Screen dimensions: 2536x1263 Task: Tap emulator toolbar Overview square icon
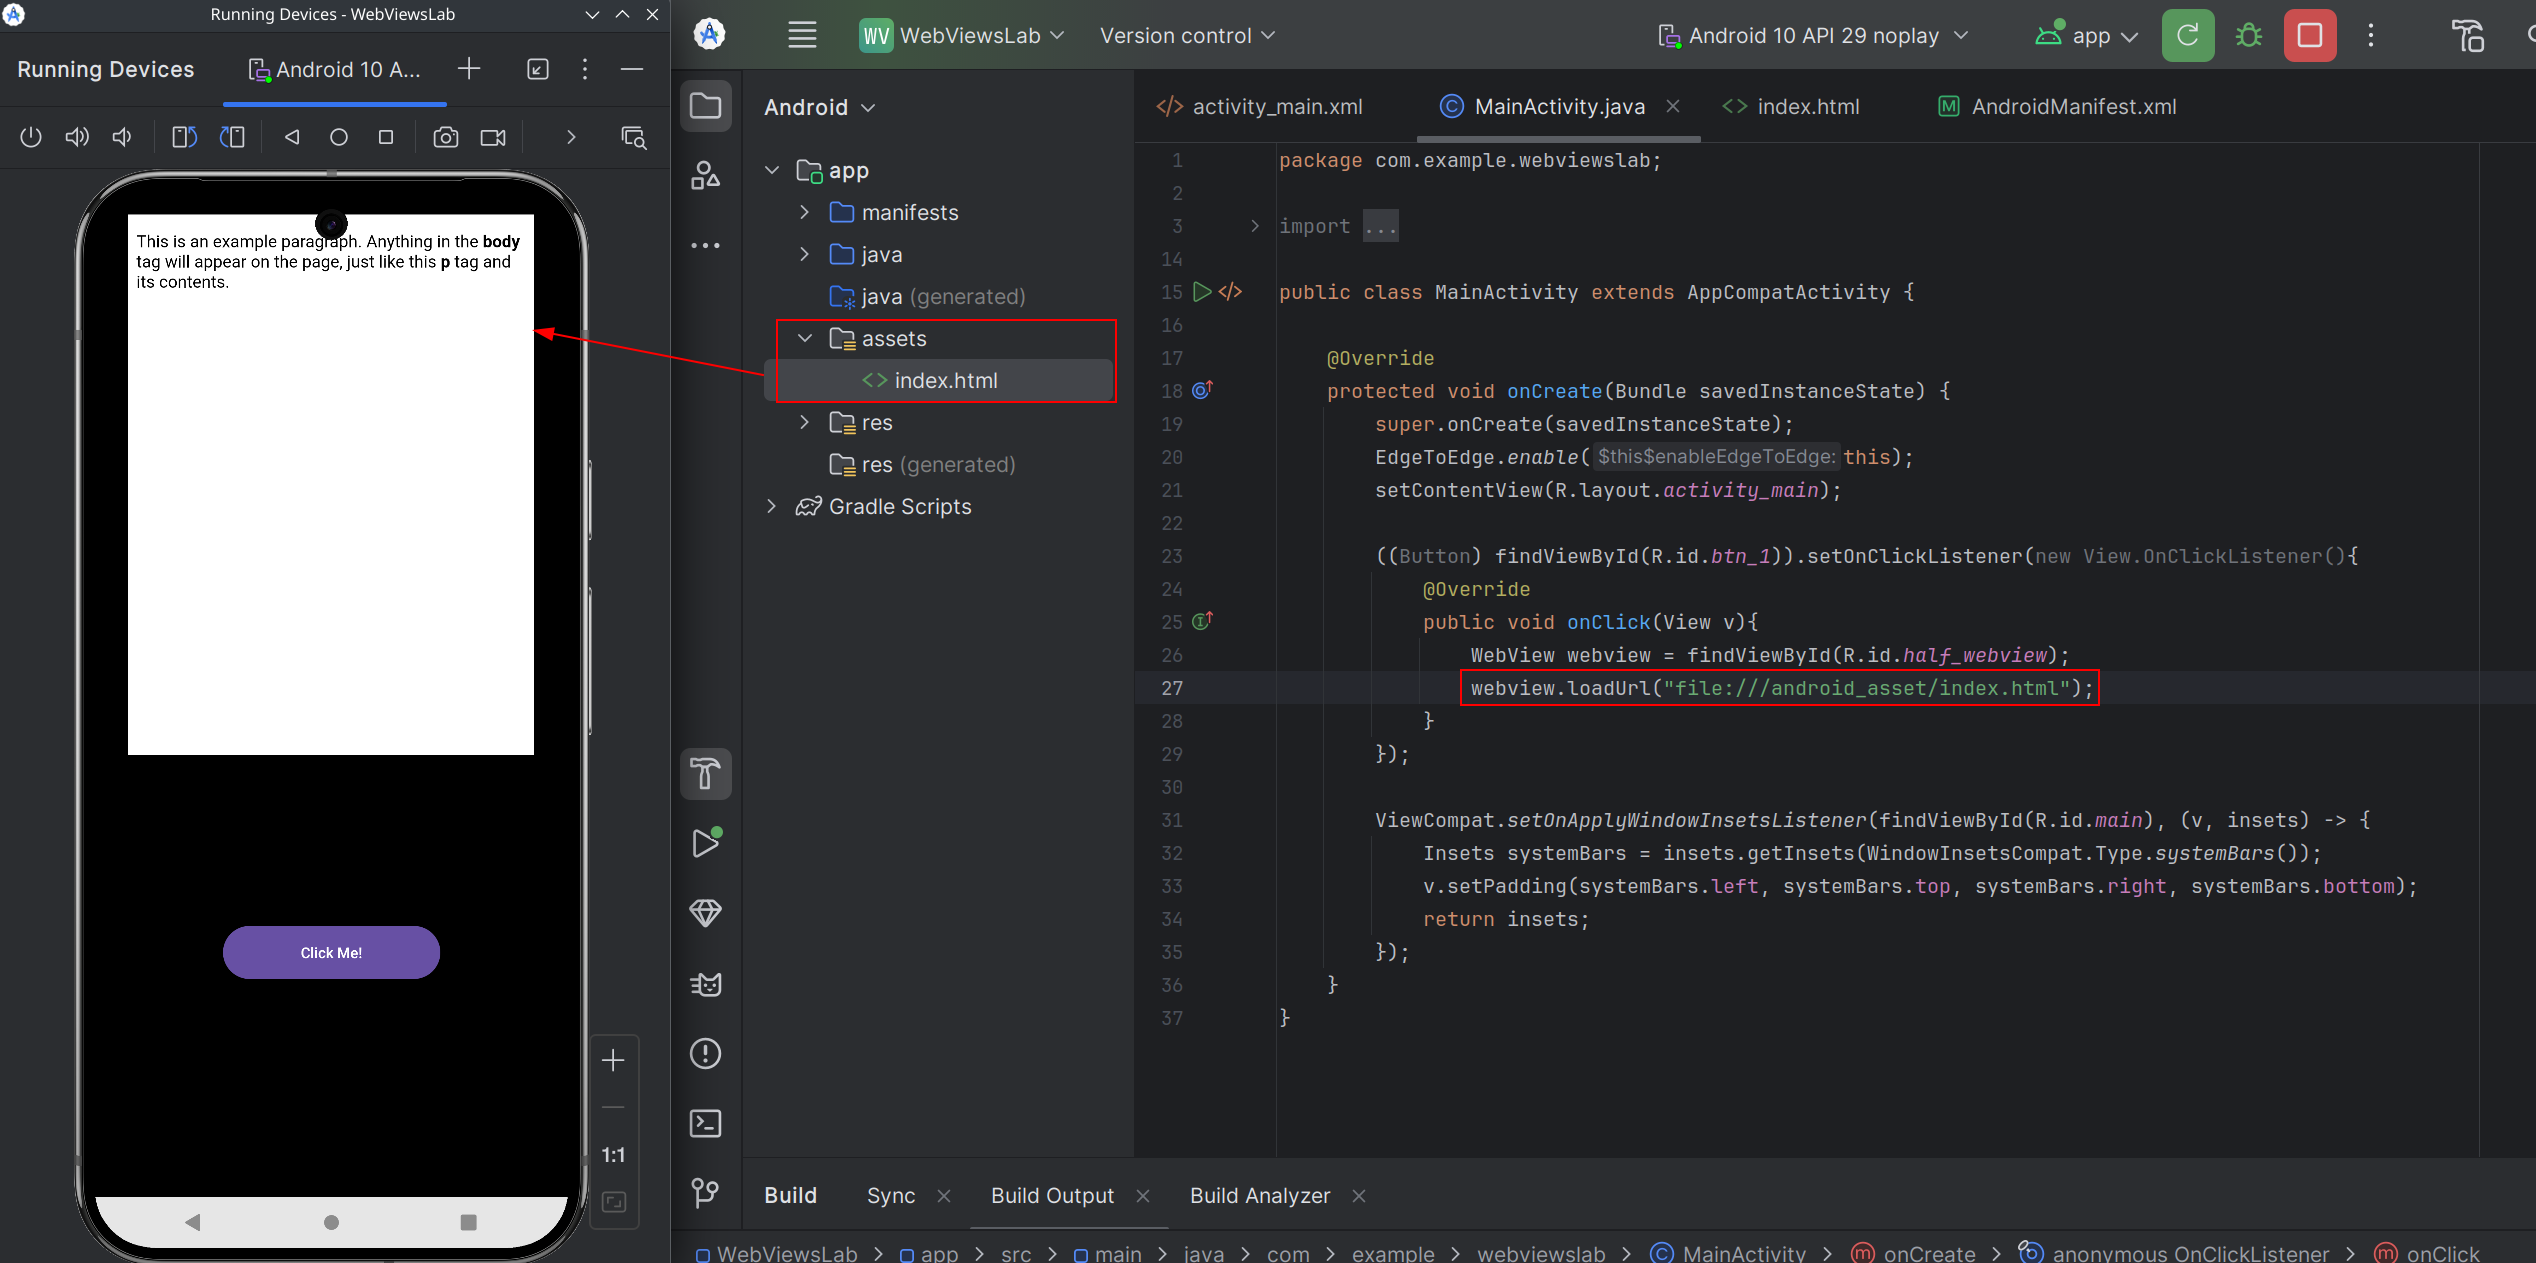[x=386, y=137]
